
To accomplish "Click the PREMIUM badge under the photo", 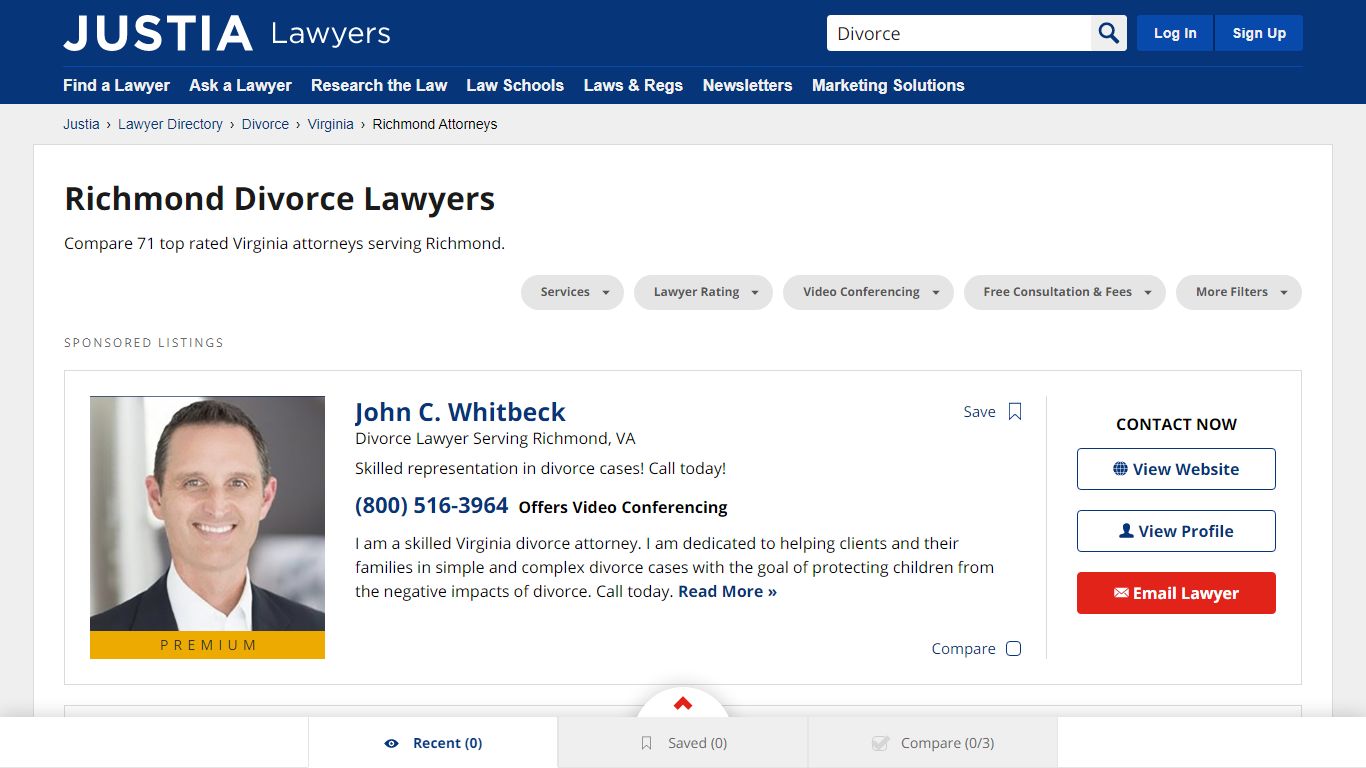I will point(207,645).
